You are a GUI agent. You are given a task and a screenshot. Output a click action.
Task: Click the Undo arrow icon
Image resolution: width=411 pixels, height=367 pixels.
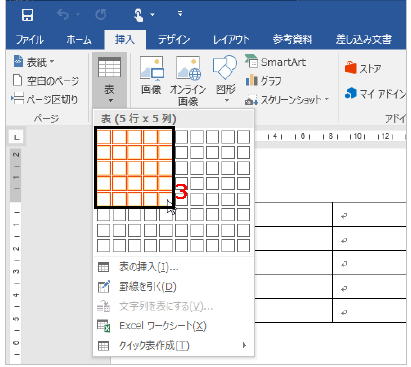point(63,15)
